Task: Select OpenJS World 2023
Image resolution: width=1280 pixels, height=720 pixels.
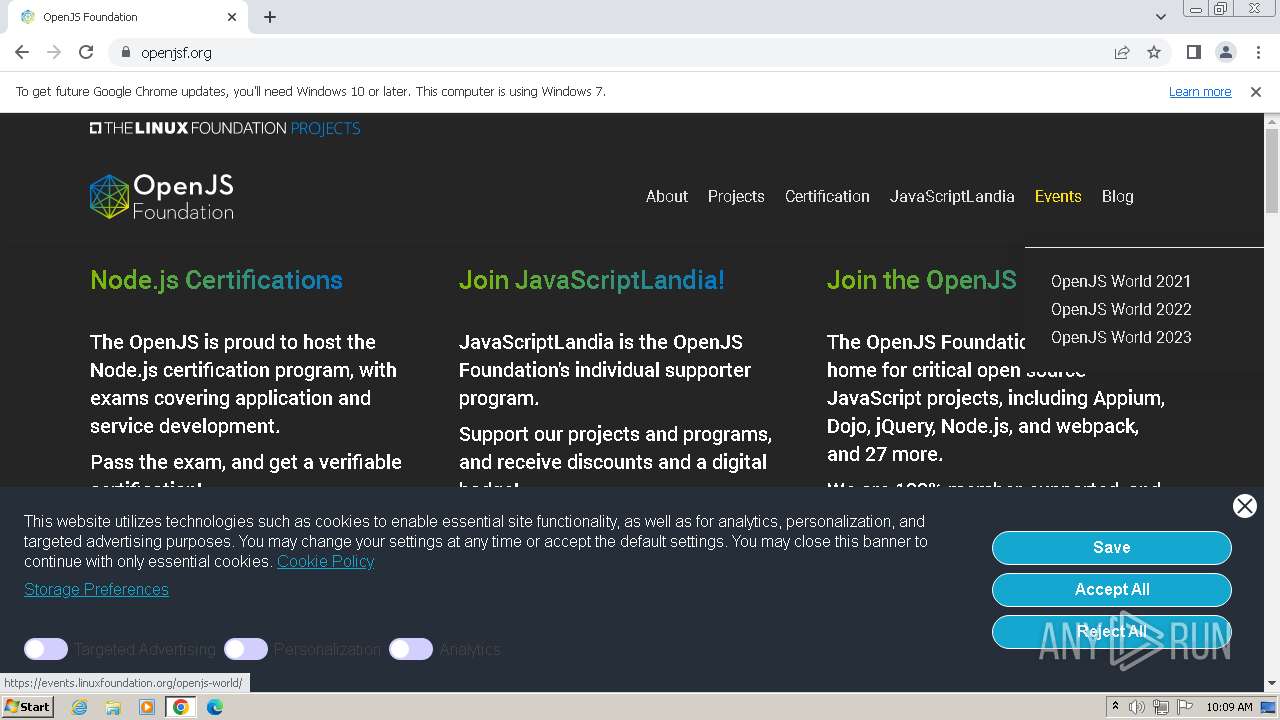Action: pos(1121,338)
